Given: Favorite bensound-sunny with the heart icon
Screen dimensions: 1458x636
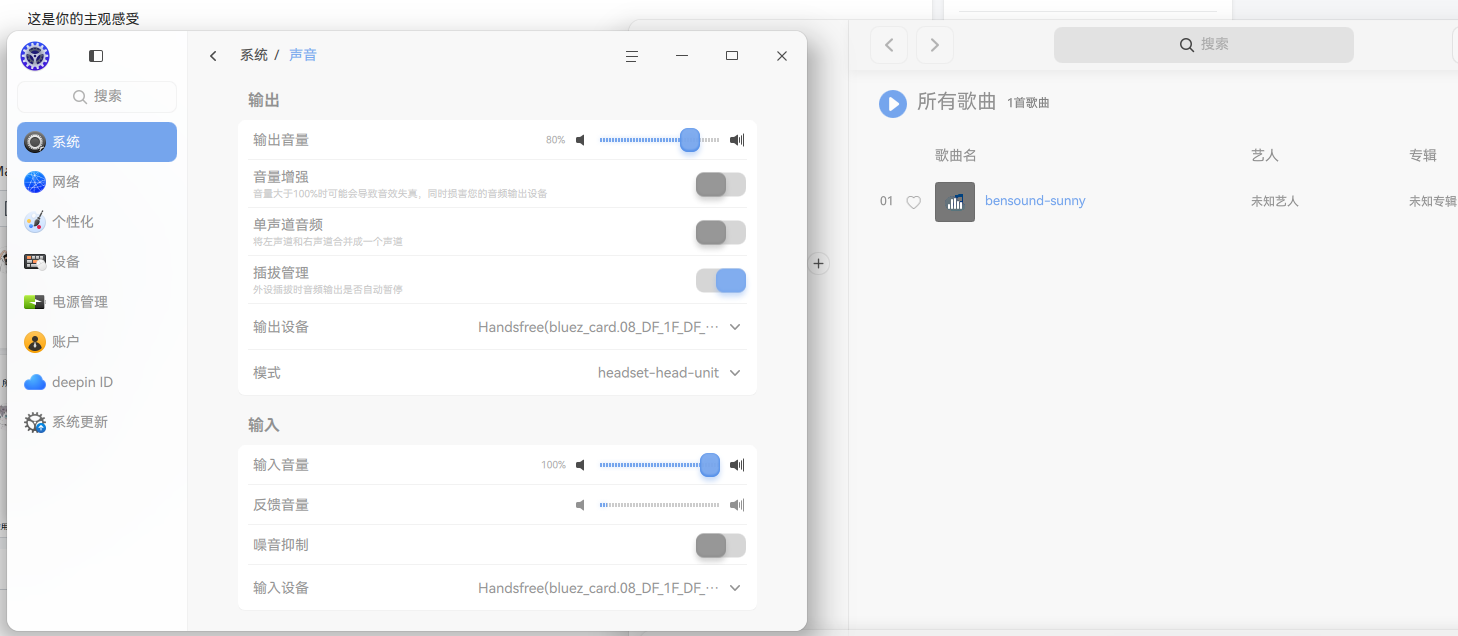Looking at the screenshot, I should pyautogui.click(x=913, y=202).
